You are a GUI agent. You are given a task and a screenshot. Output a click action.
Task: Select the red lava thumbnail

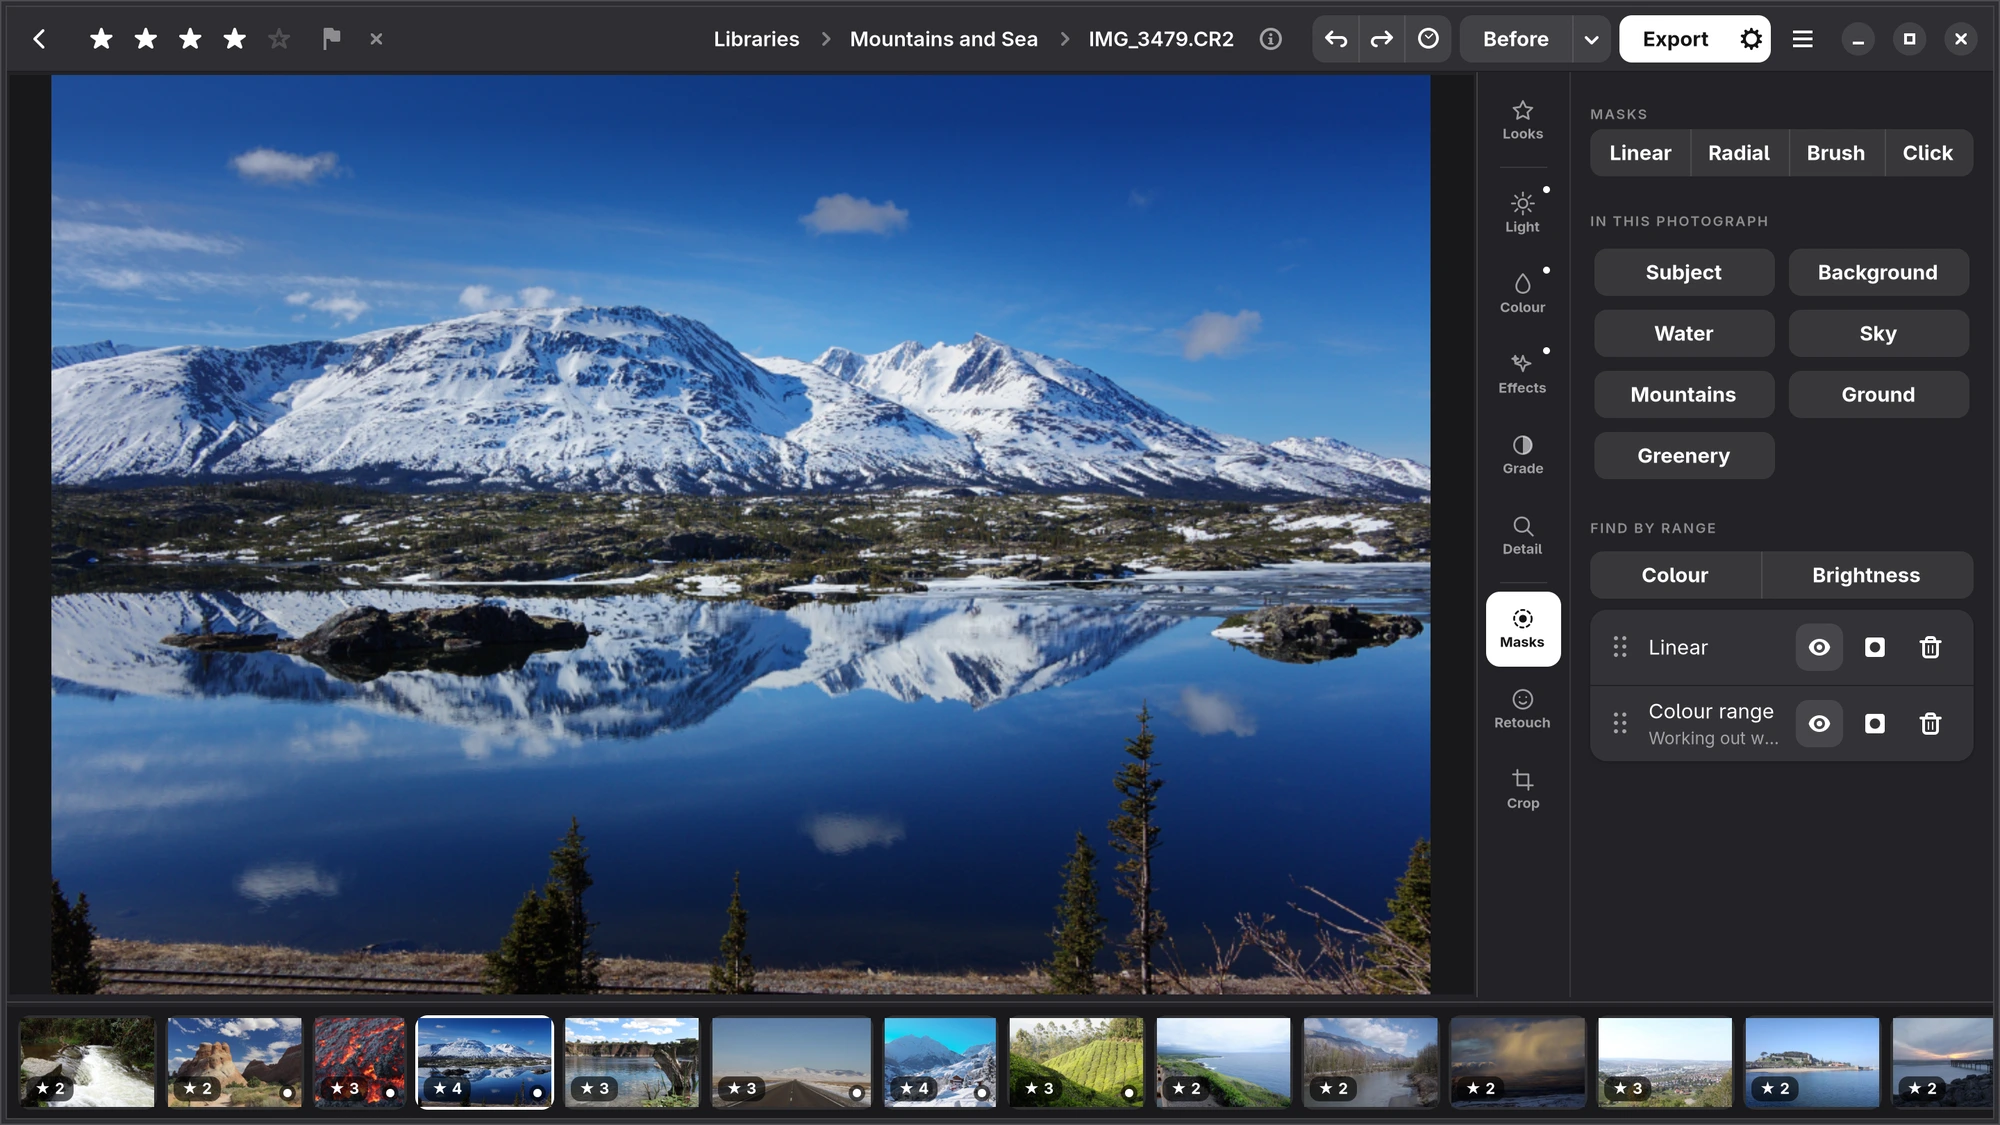359,1062
